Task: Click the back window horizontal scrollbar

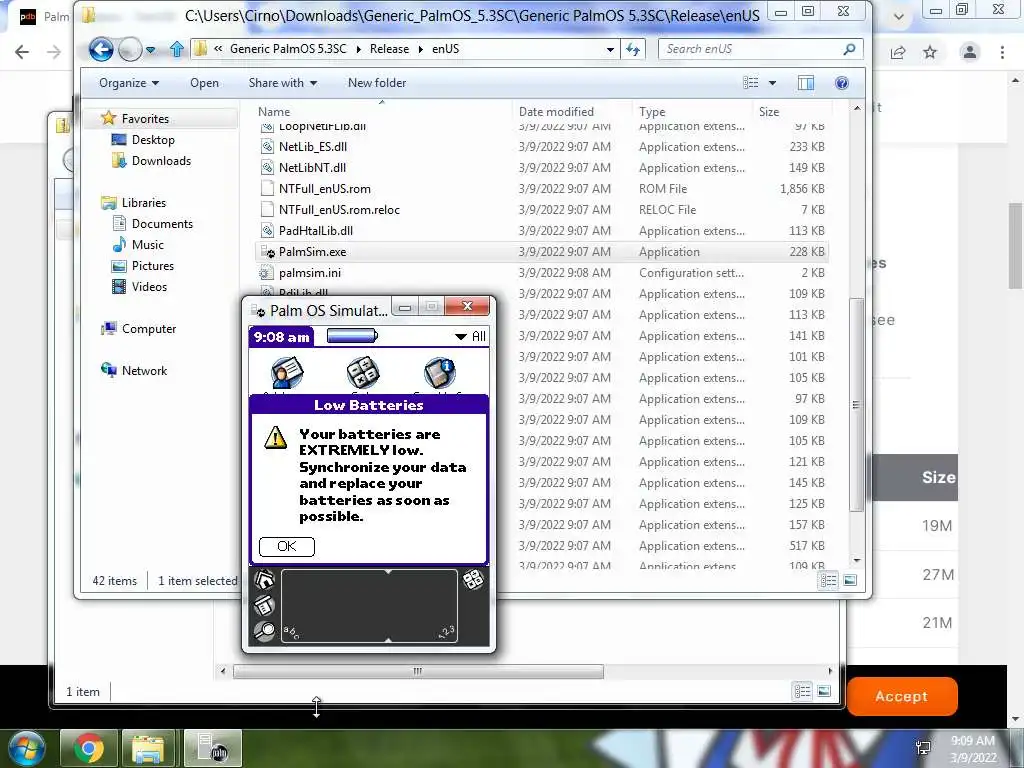Action: [x=418, y=671]
